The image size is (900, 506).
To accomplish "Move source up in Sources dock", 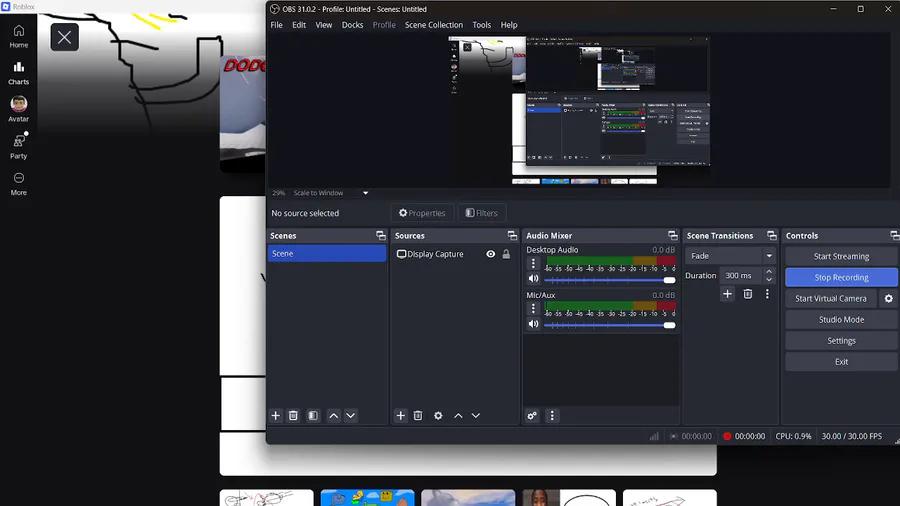I will 458,415.
